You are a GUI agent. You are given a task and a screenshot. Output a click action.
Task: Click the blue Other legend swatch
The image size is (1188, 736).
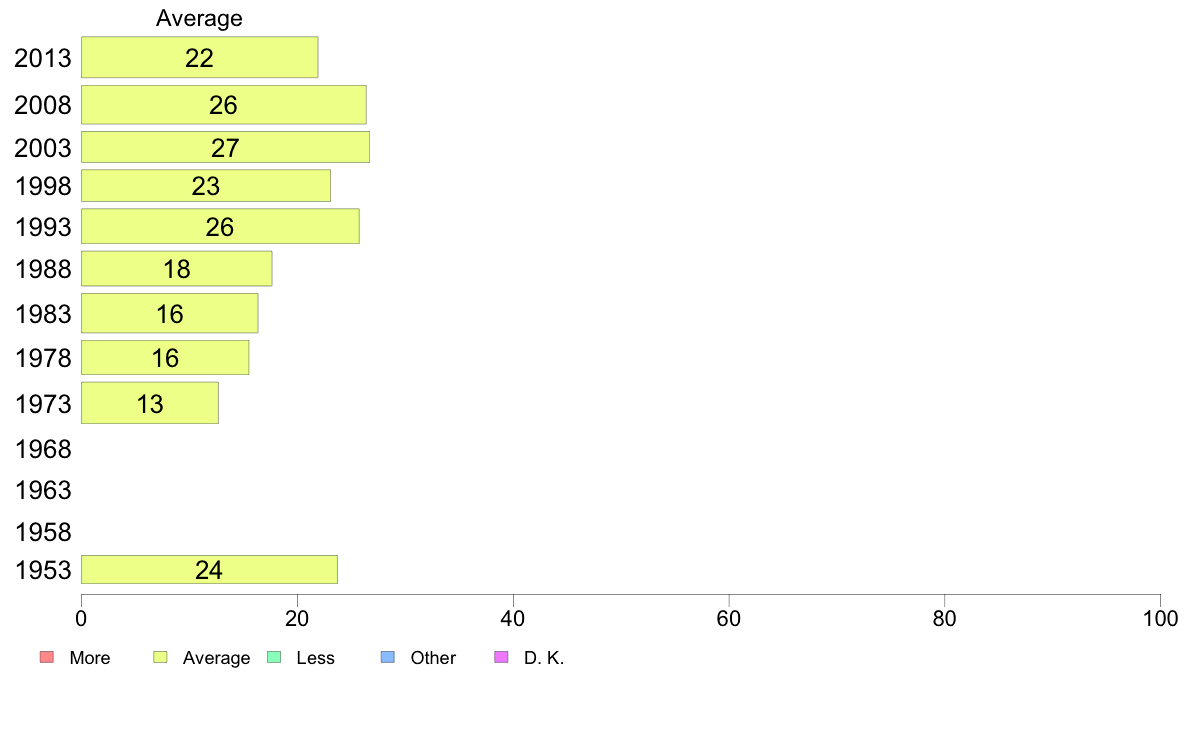(x=388, y=657)
